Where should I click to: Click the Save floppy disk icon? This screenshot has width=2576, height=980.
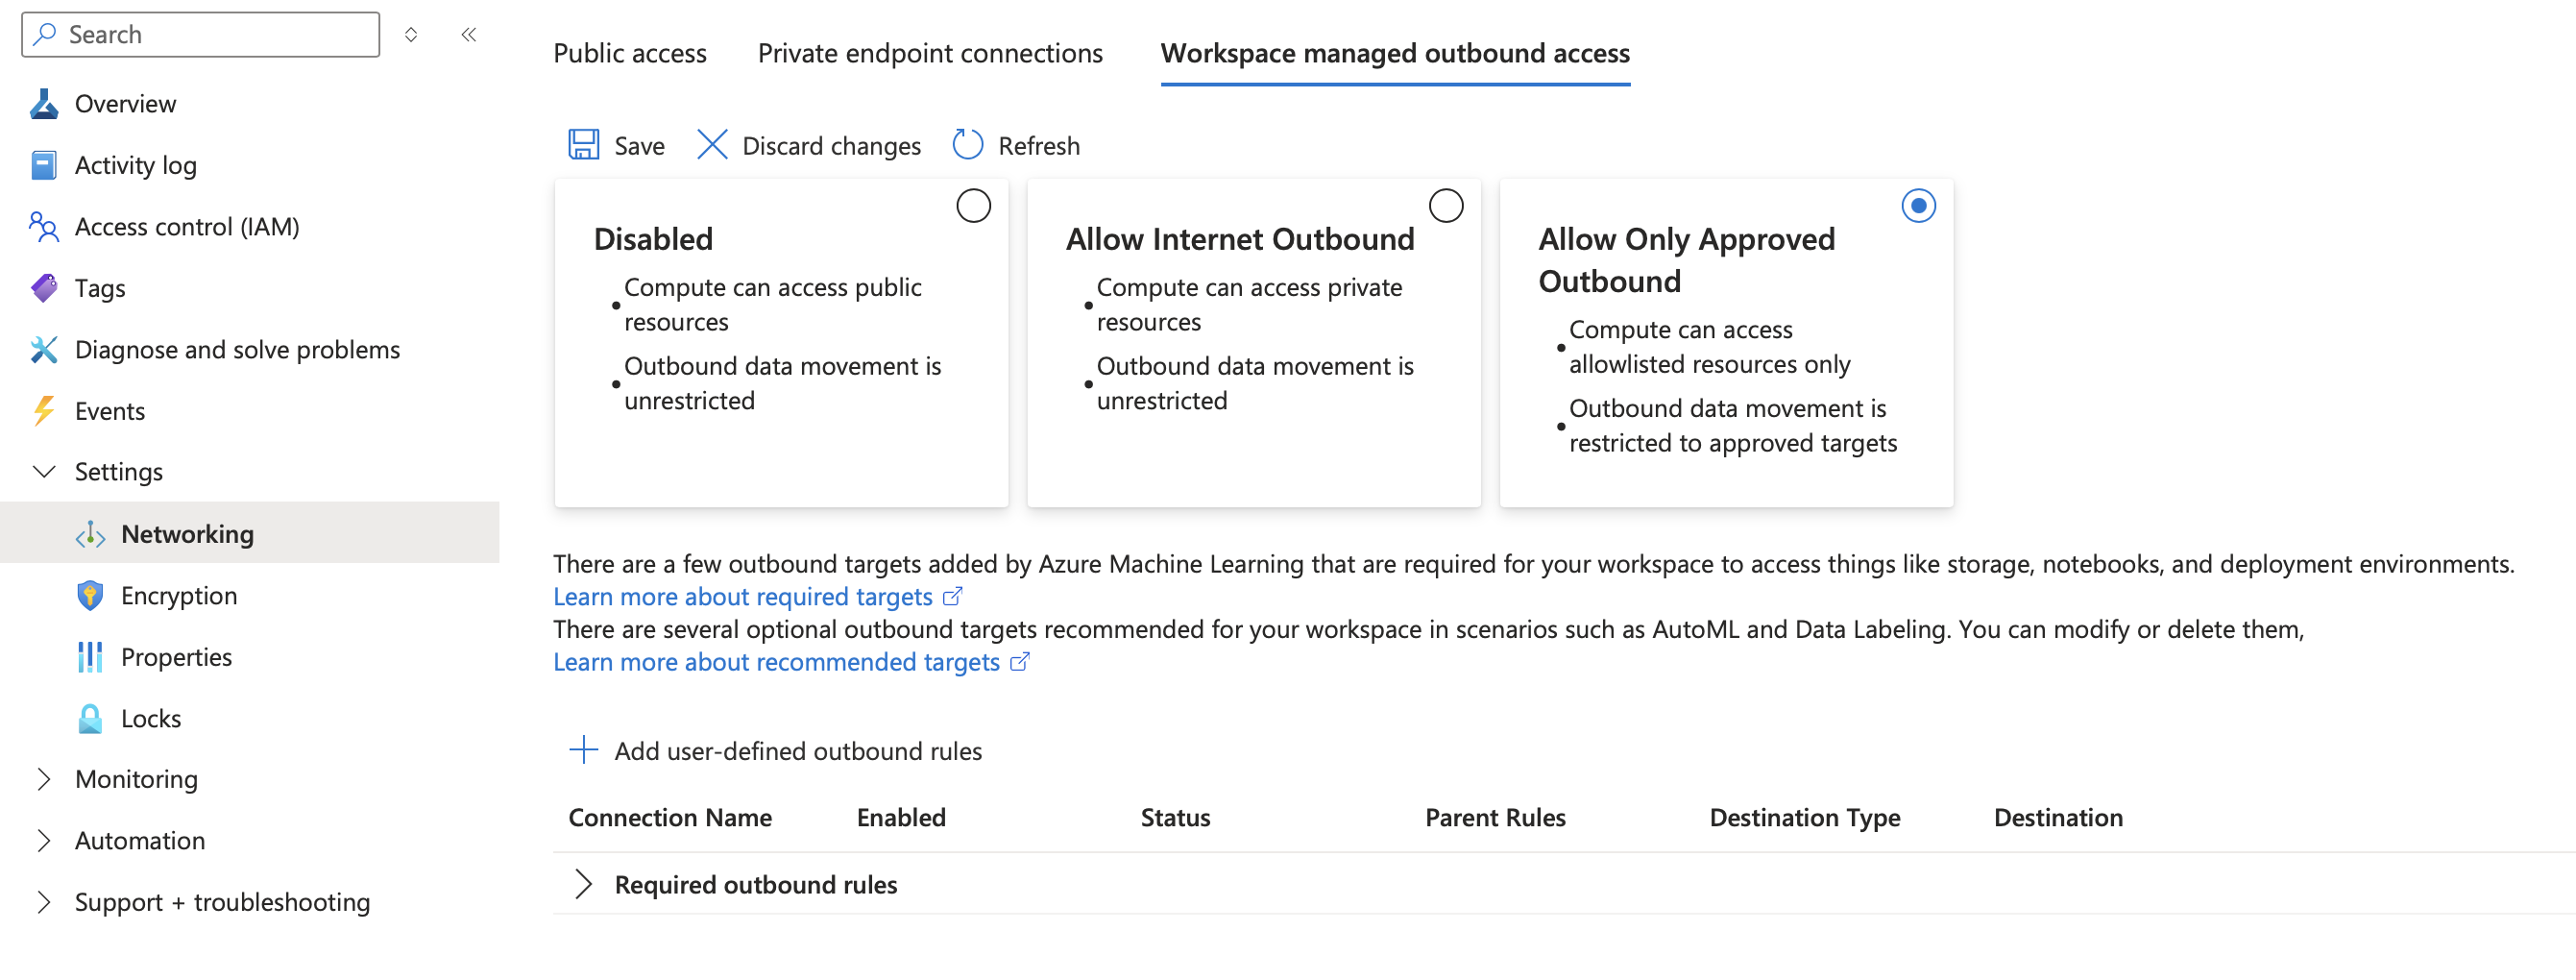tap(584, 145)
